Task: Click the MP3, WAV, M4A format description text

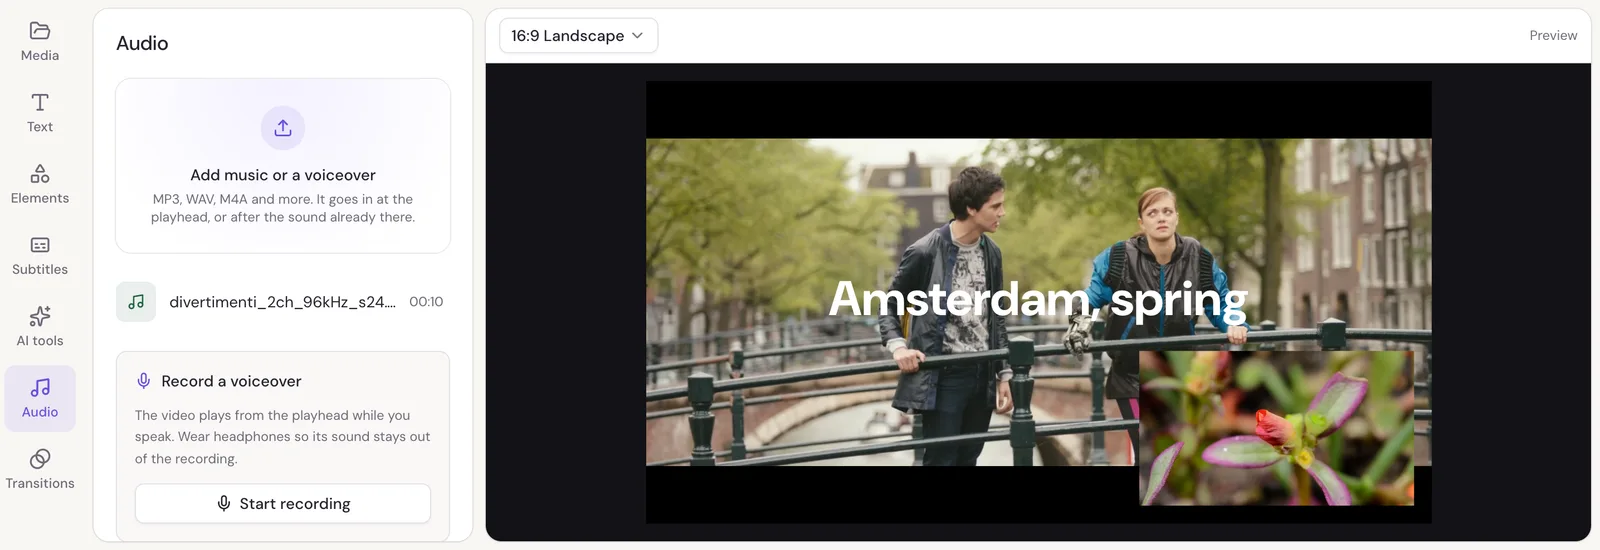Action: click(x=283, y=208)
